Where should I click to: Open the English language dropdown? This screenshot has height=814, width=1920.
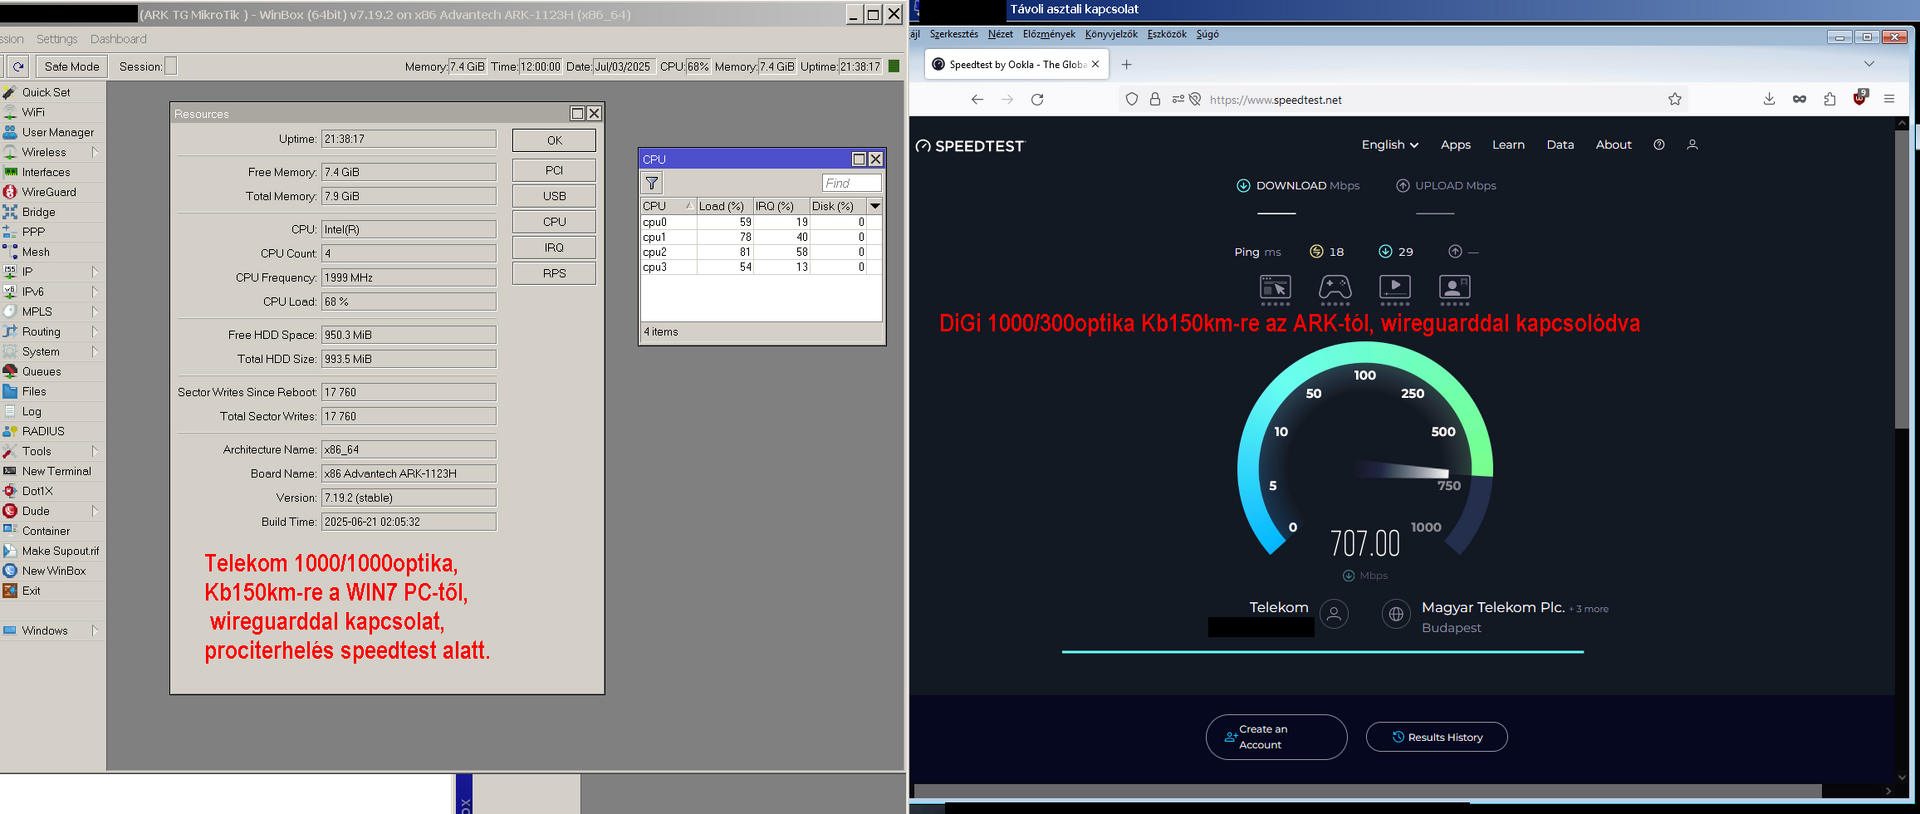click(x=1389, y=145)
